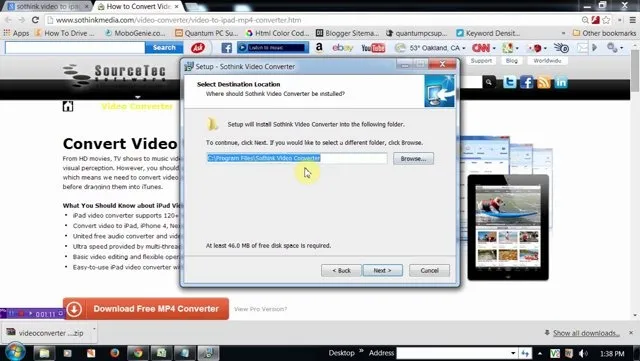Open SourceTec Facebook icon in header
640x361 pixels.
coord(527,82)
